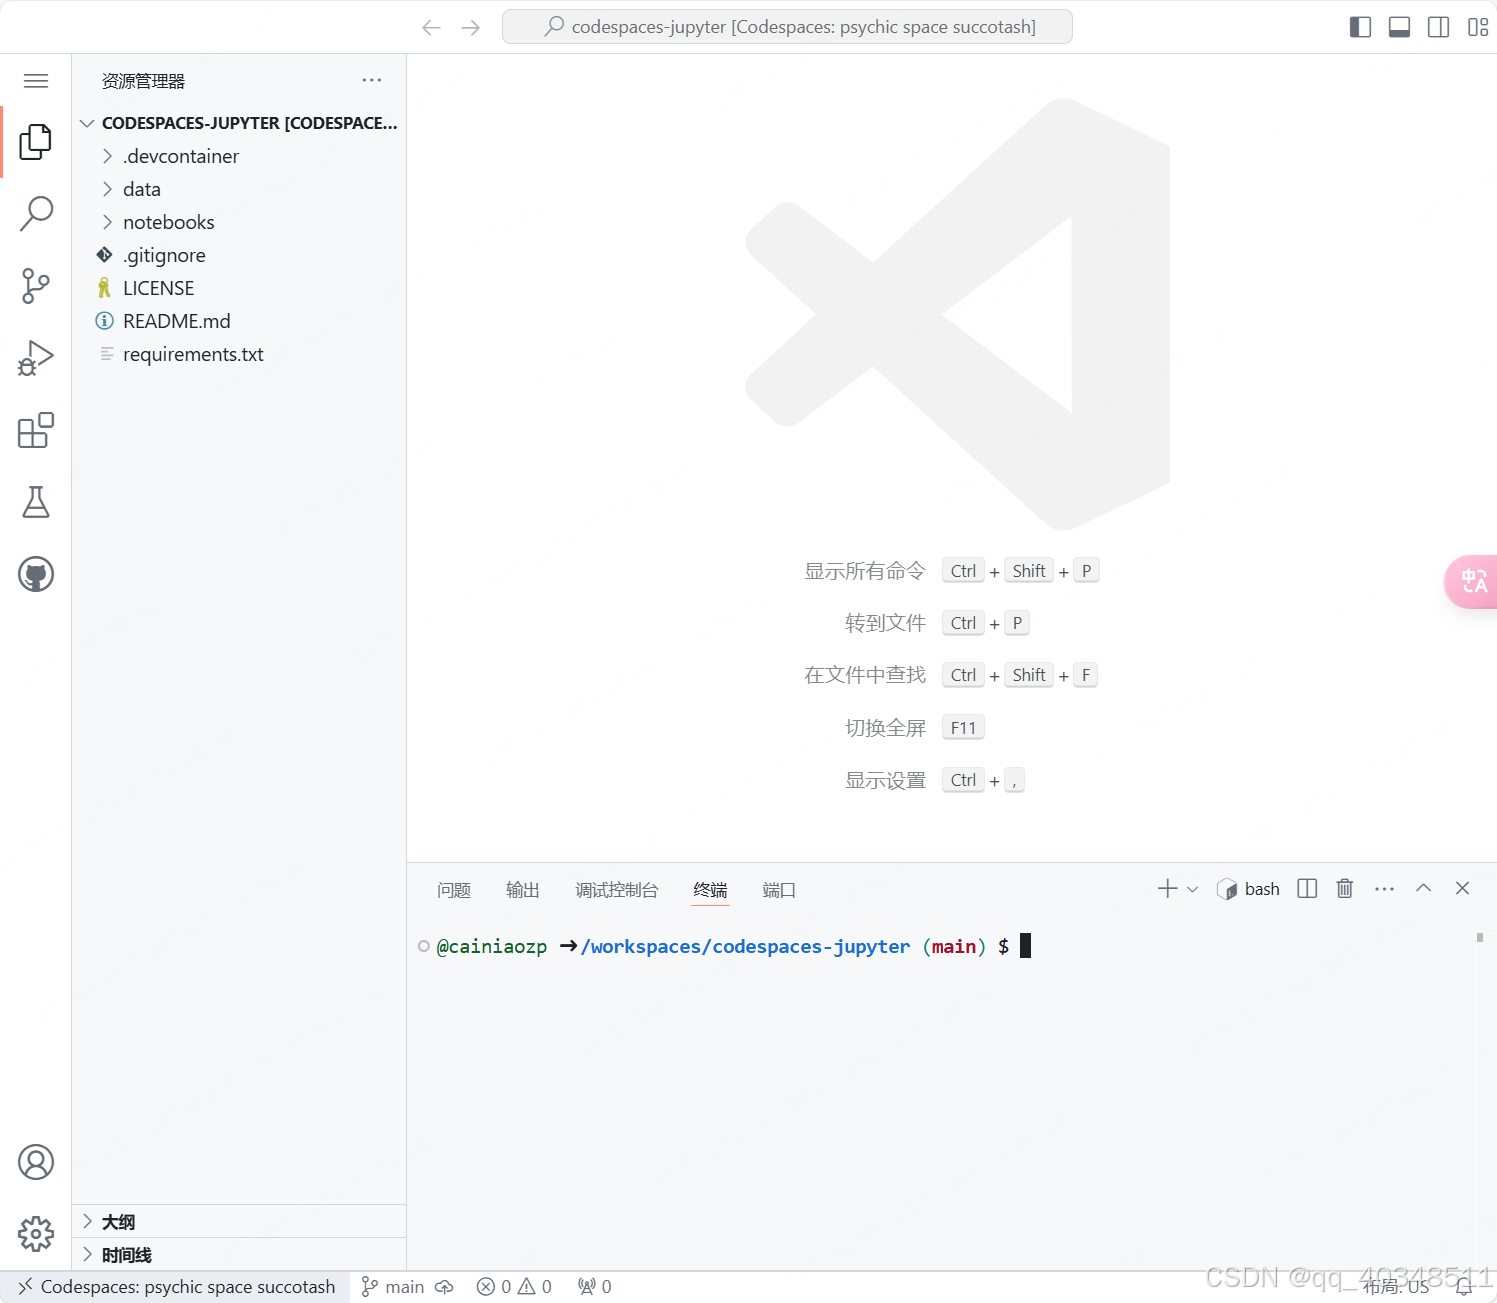
Task: Open the Explorer view in activity bar
Action: click(36, 142)
